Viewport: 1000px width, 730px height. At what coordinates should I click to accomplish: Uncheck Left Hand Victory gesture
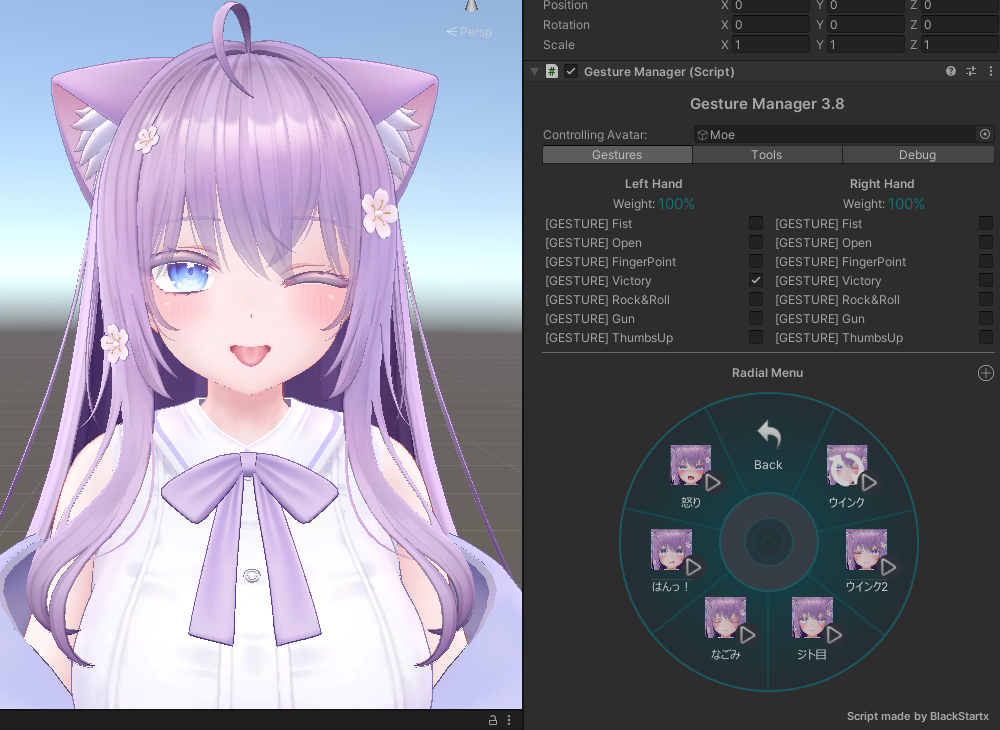point(756,281)
